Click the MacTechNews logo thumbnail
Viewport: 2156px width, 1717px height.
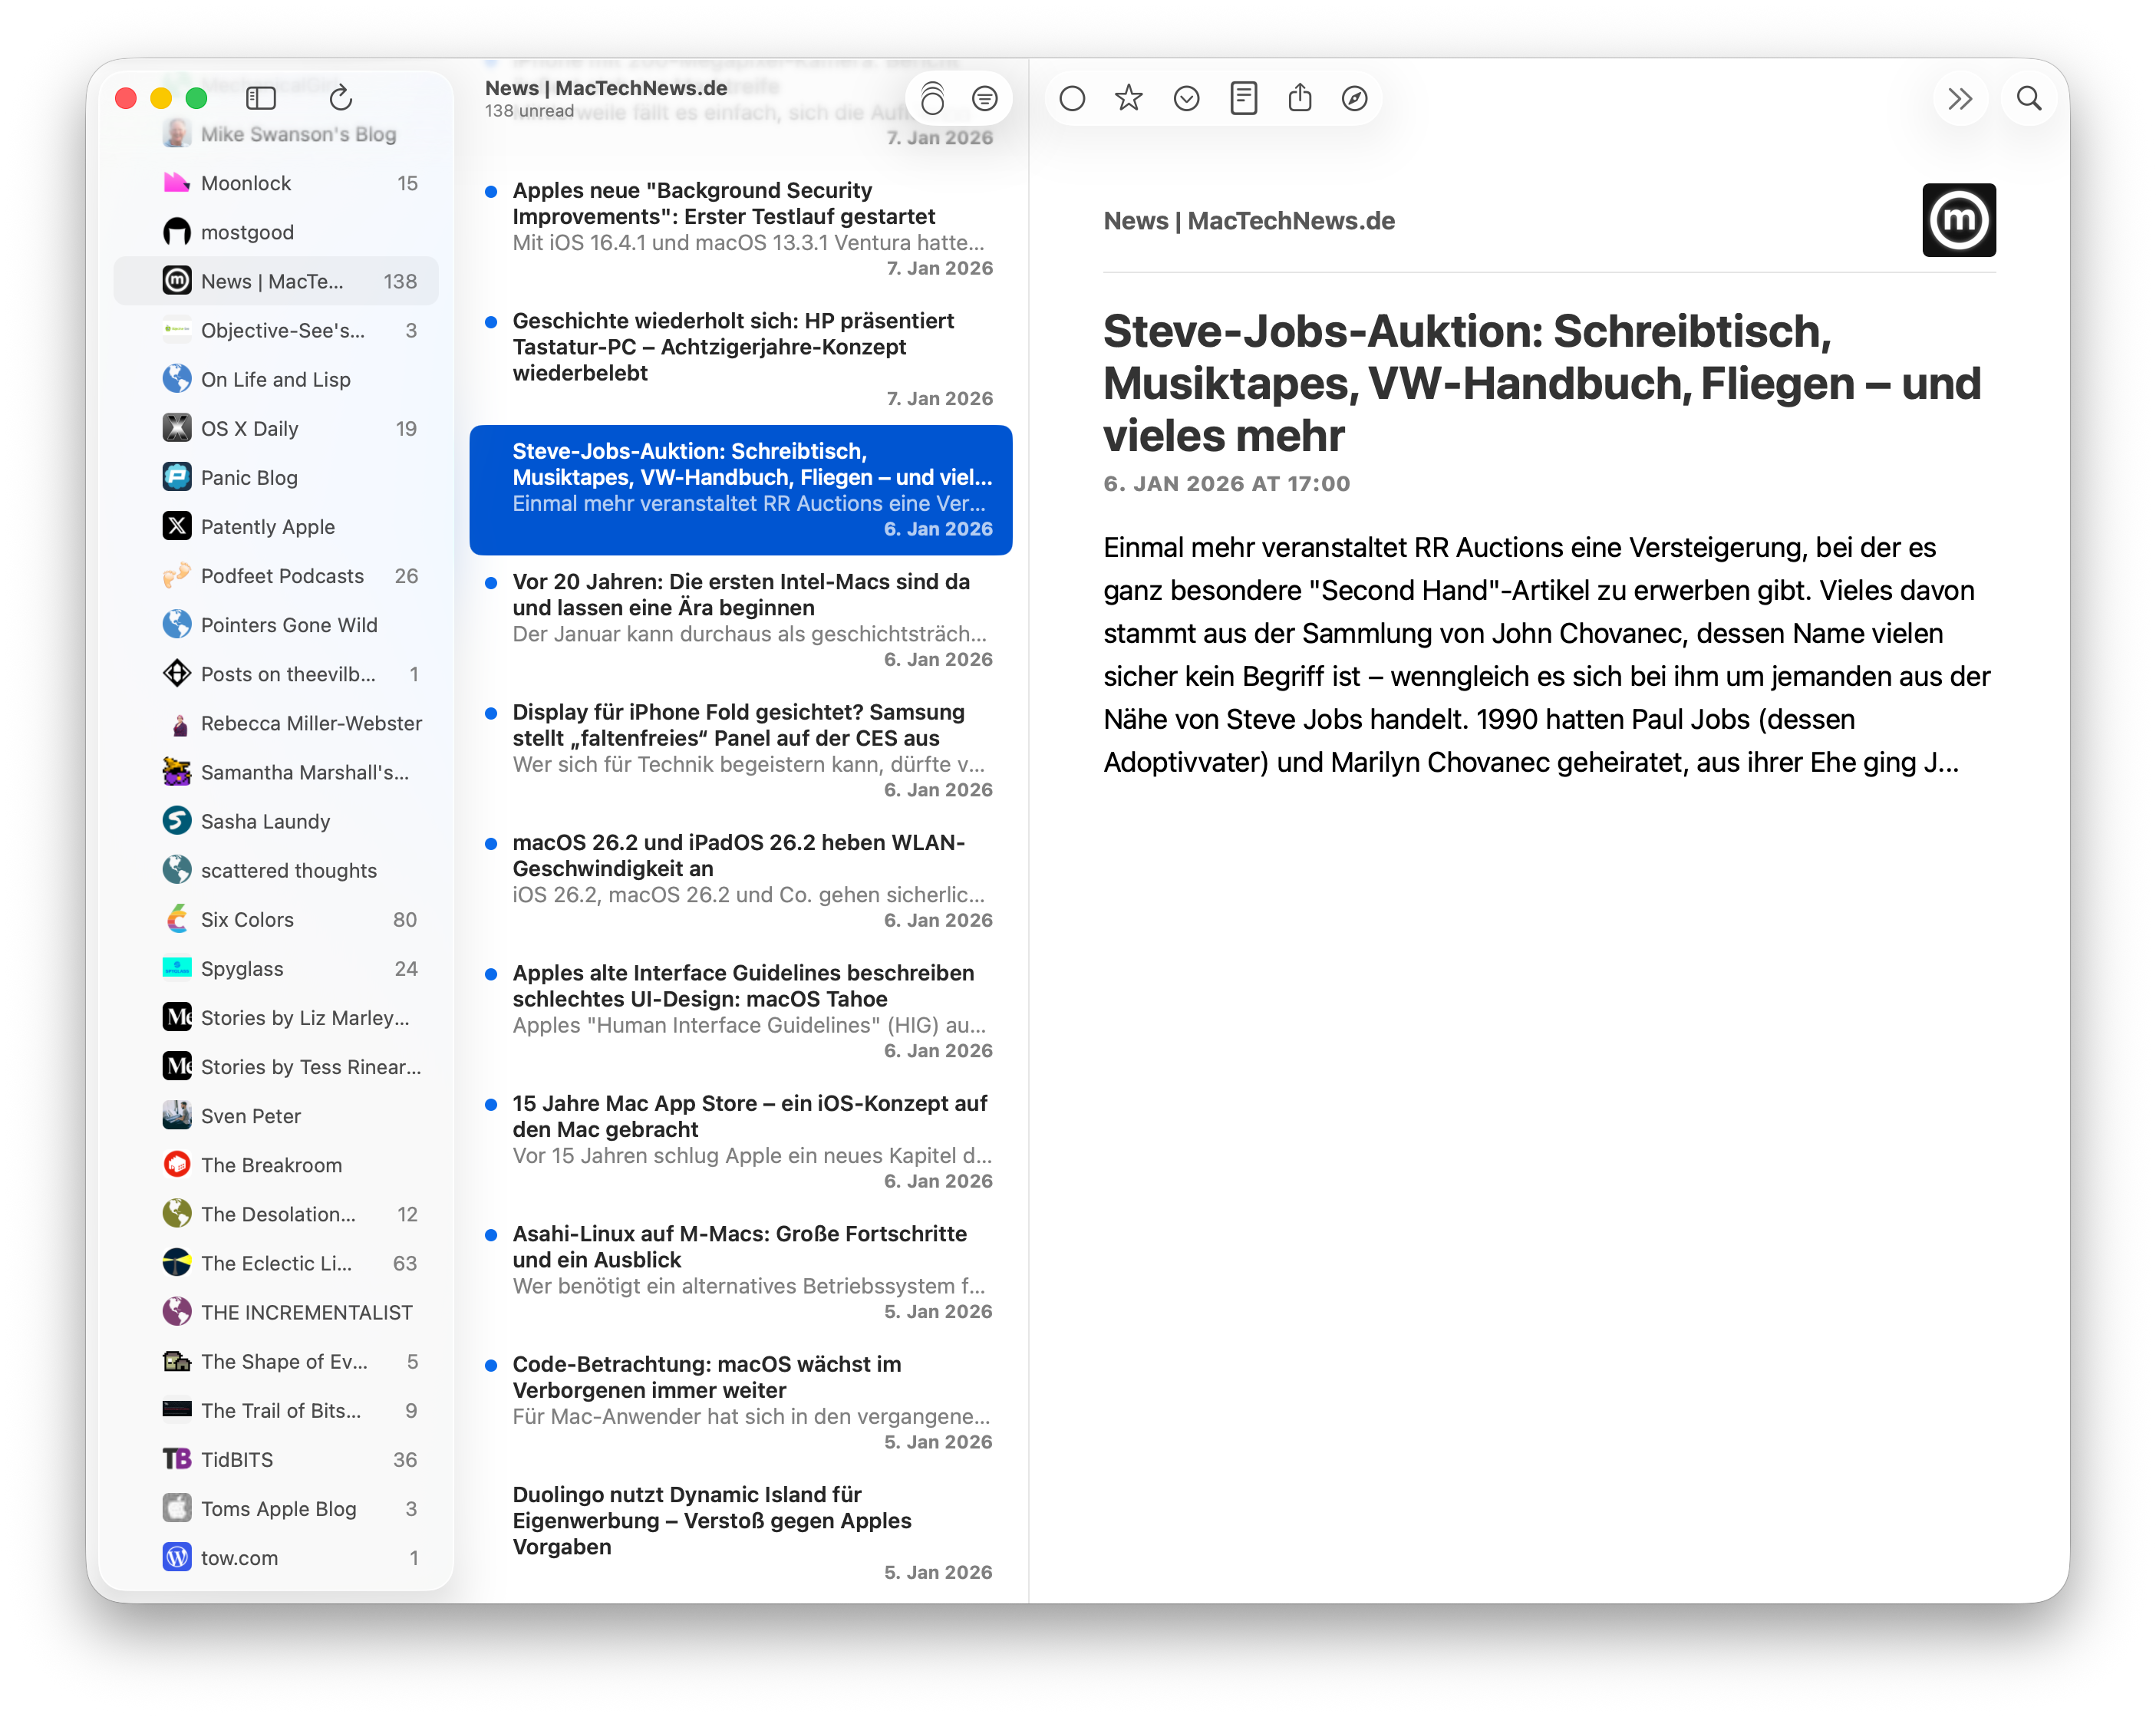click(x=1958, y=220)
